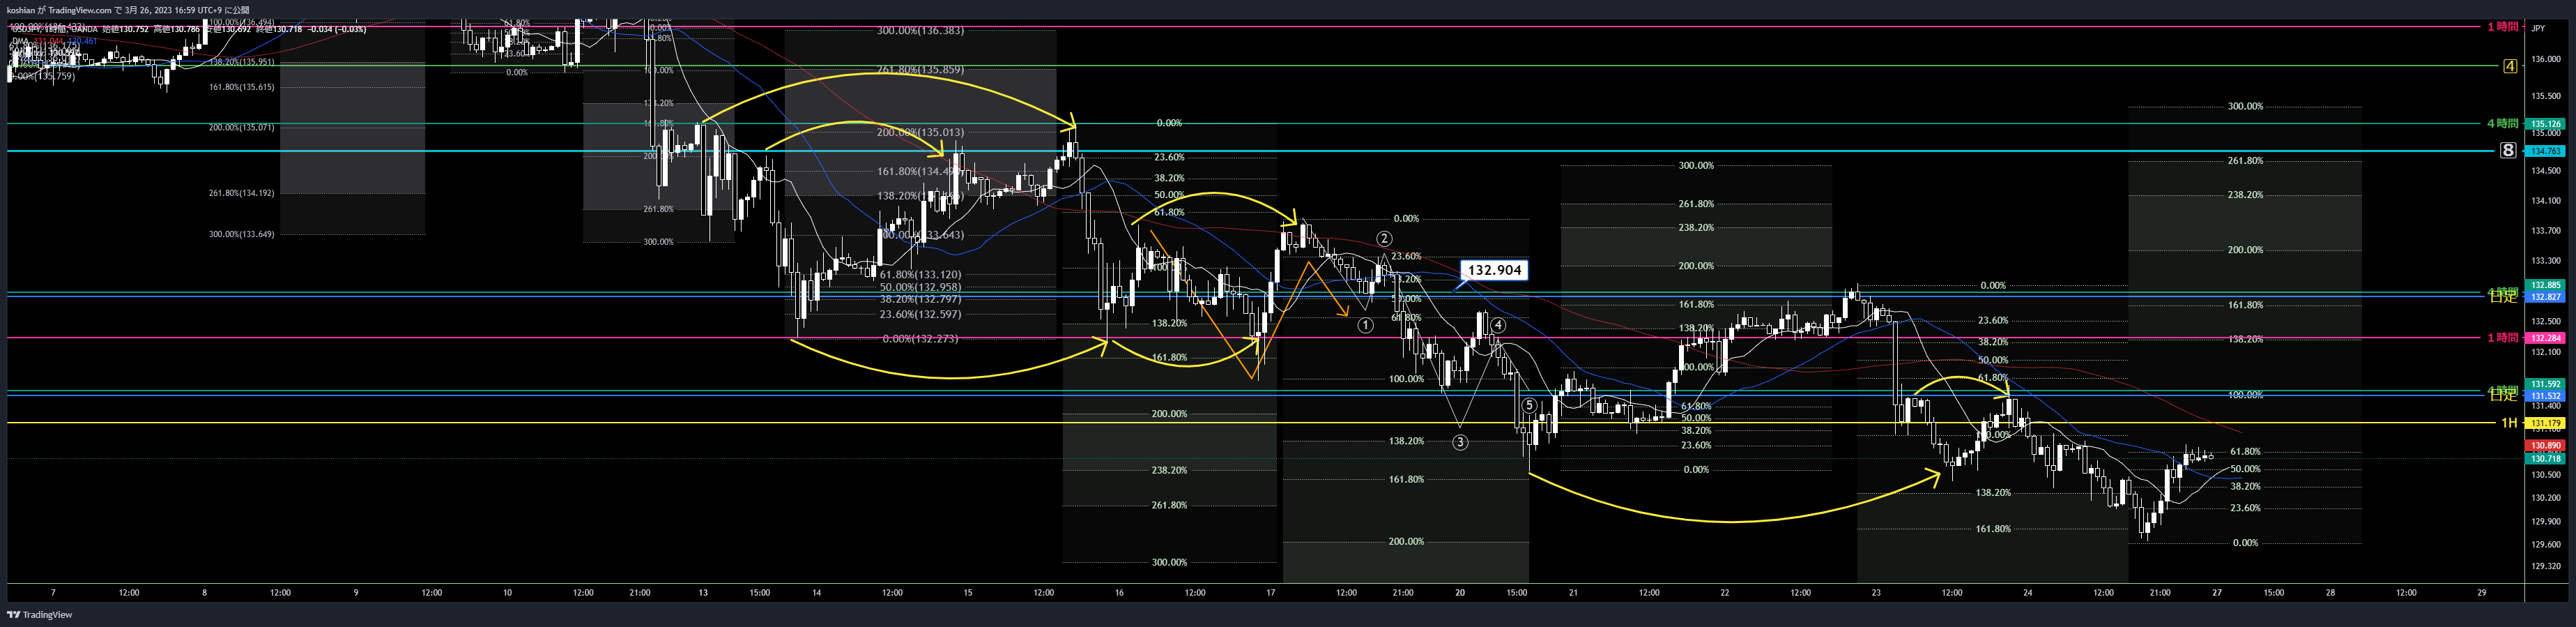The height and width of the screenshot is (627, 2576).
Task: Click the 130.718 current price tag
Action: tap(2545, 459)
